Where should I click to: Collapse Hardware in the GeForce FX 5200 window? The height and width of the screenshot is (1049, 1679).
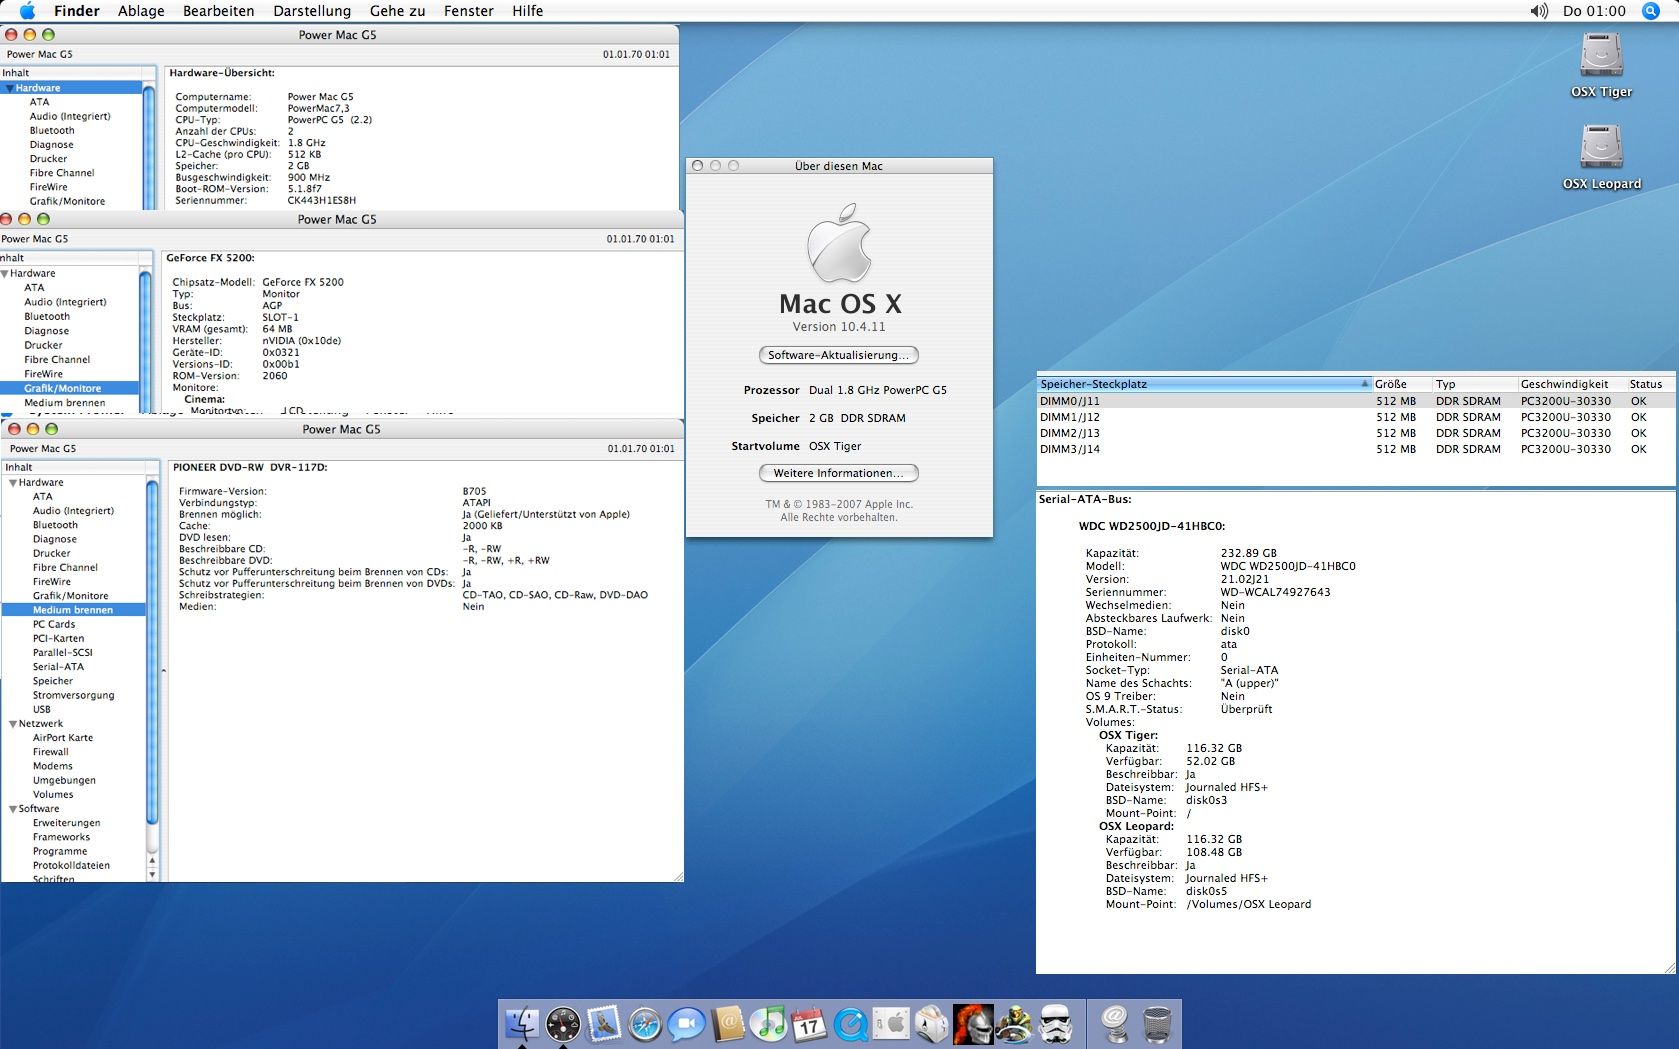tap(5, 273)
